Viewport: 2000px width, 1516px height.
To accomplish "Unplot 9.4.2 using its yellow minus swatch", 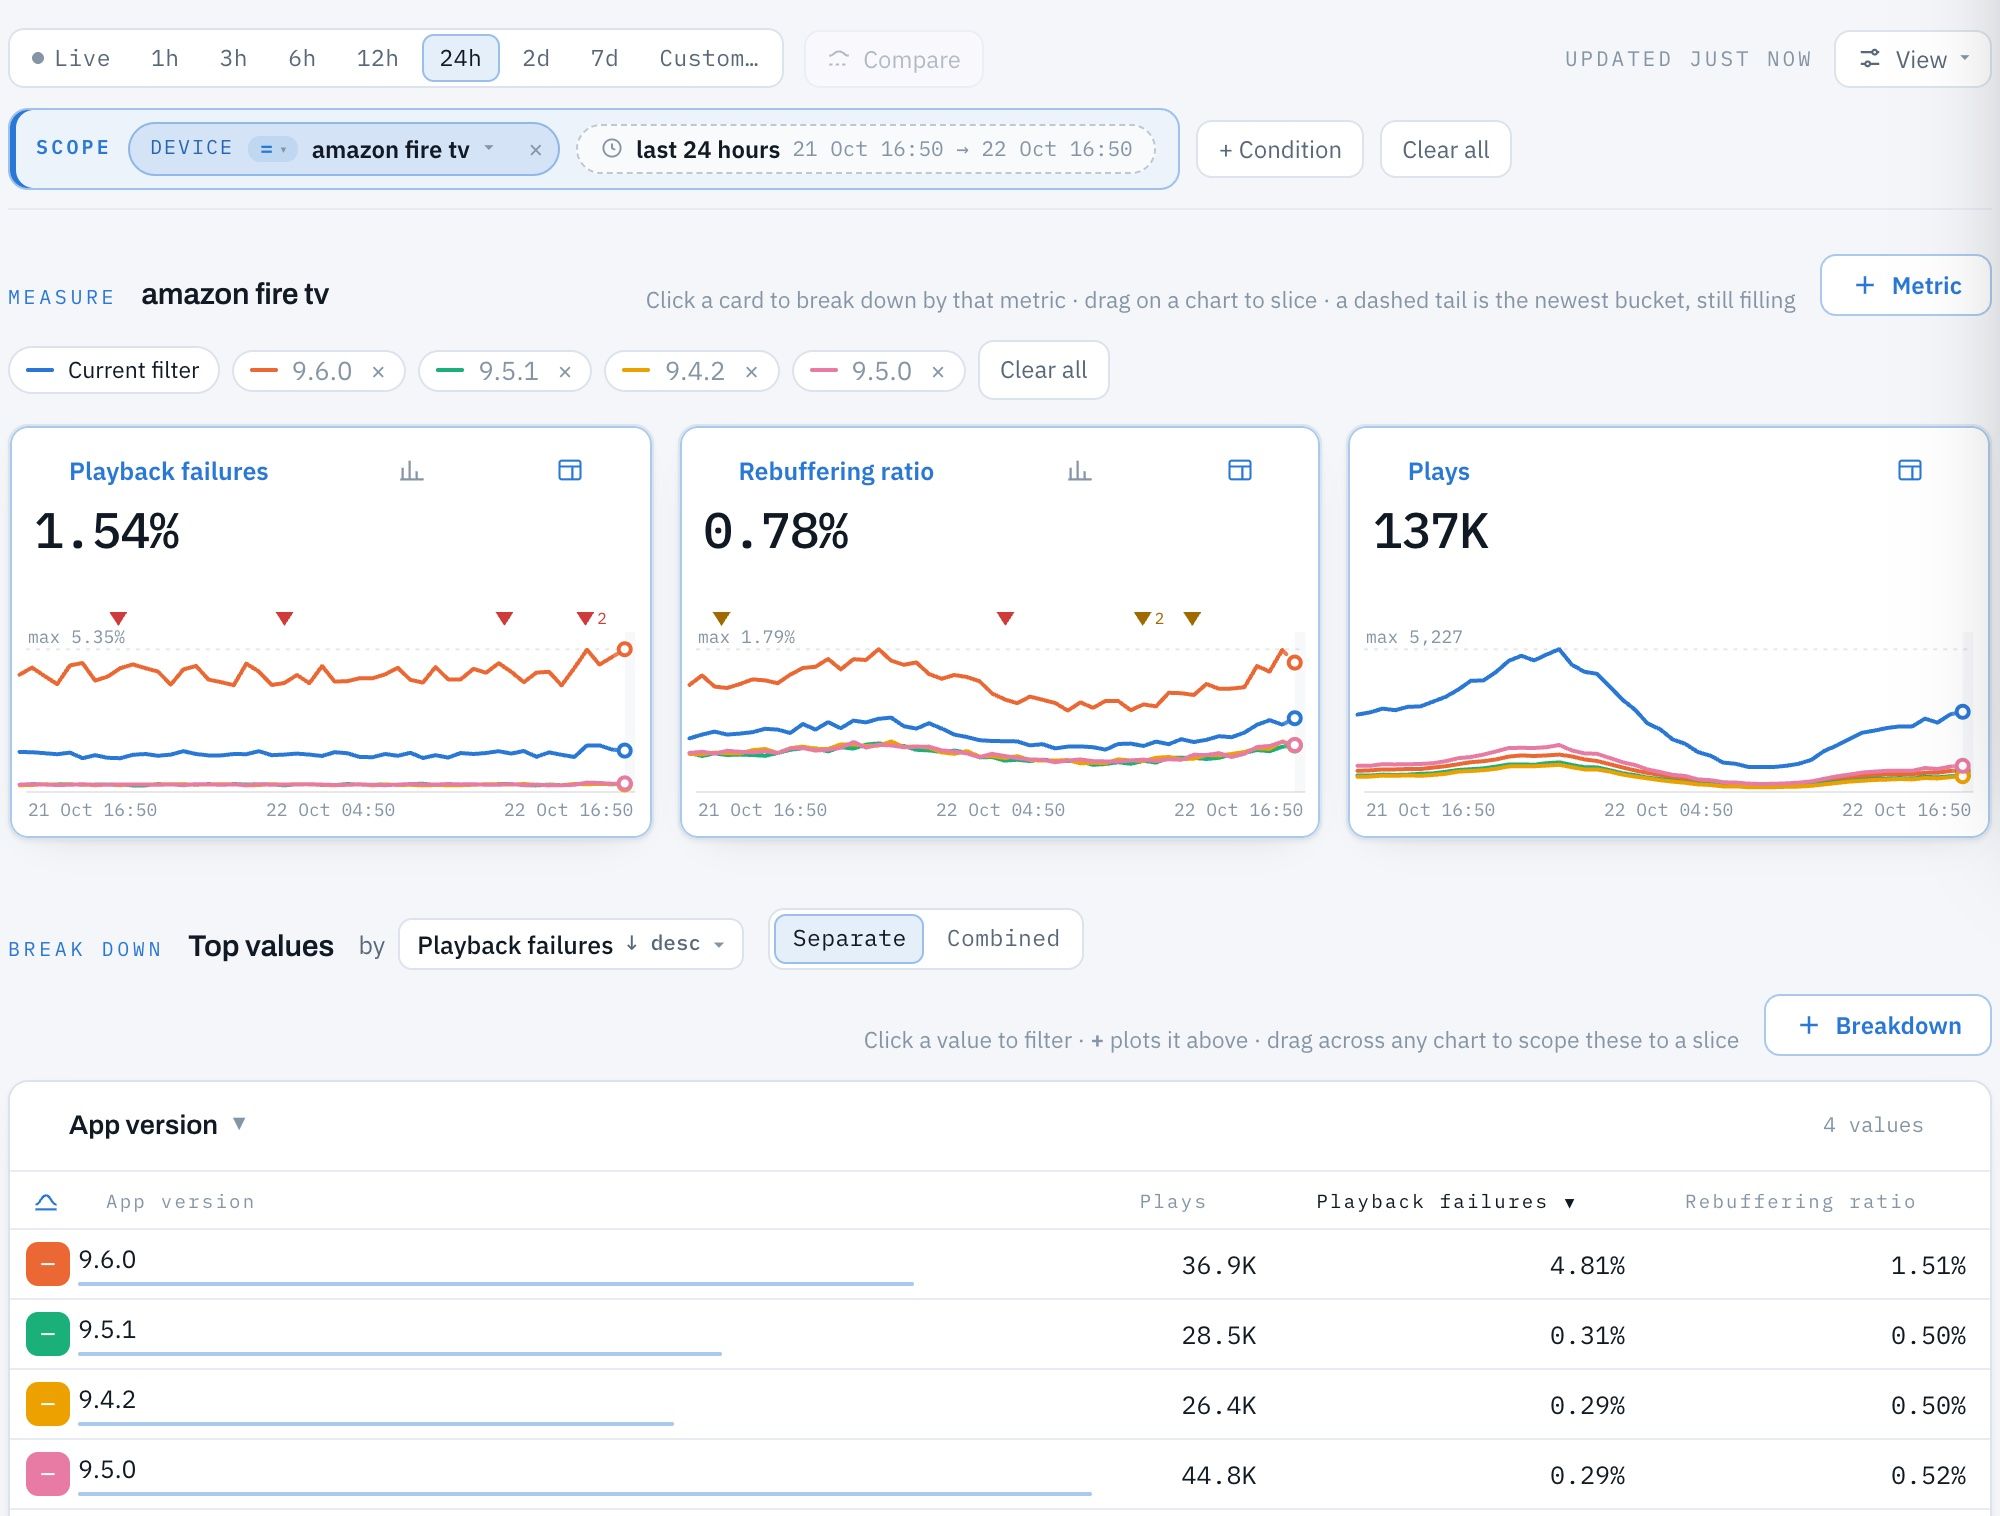I will click(48, 1404).
